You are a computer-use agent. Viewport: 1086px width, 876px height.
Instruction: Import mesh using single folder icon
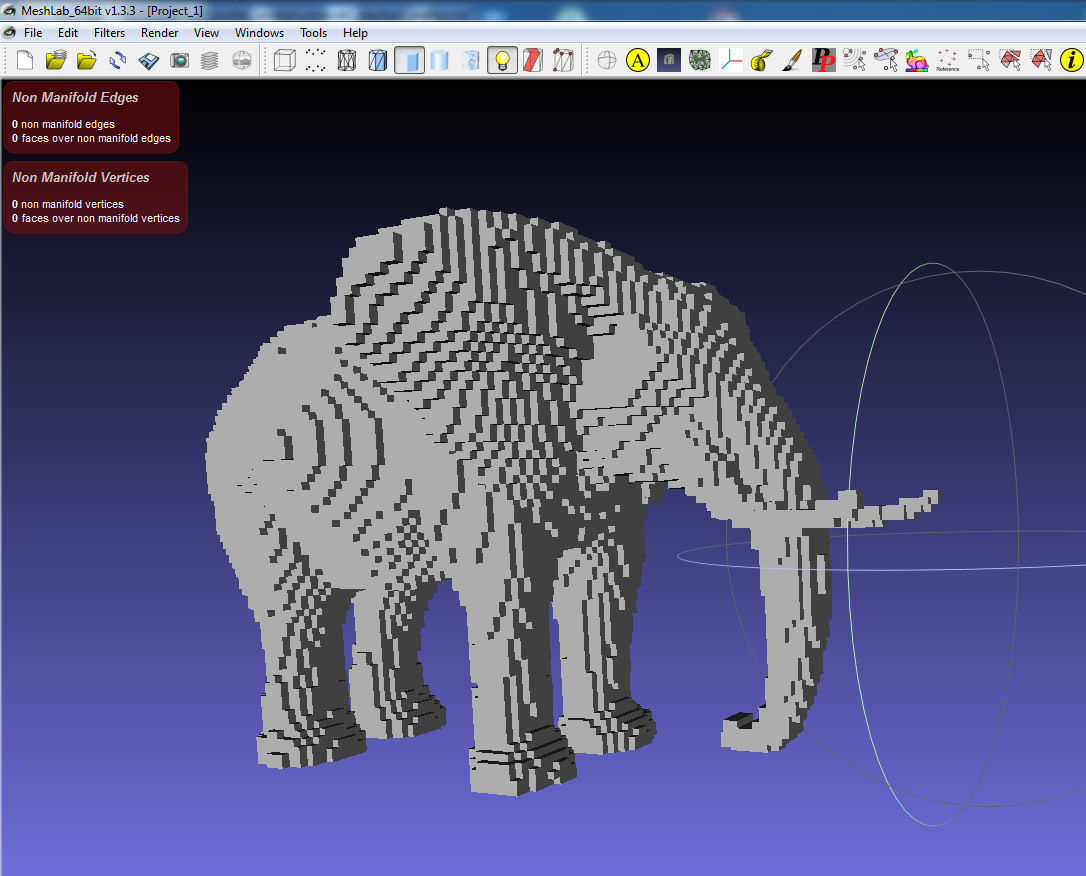pos(87,60)
